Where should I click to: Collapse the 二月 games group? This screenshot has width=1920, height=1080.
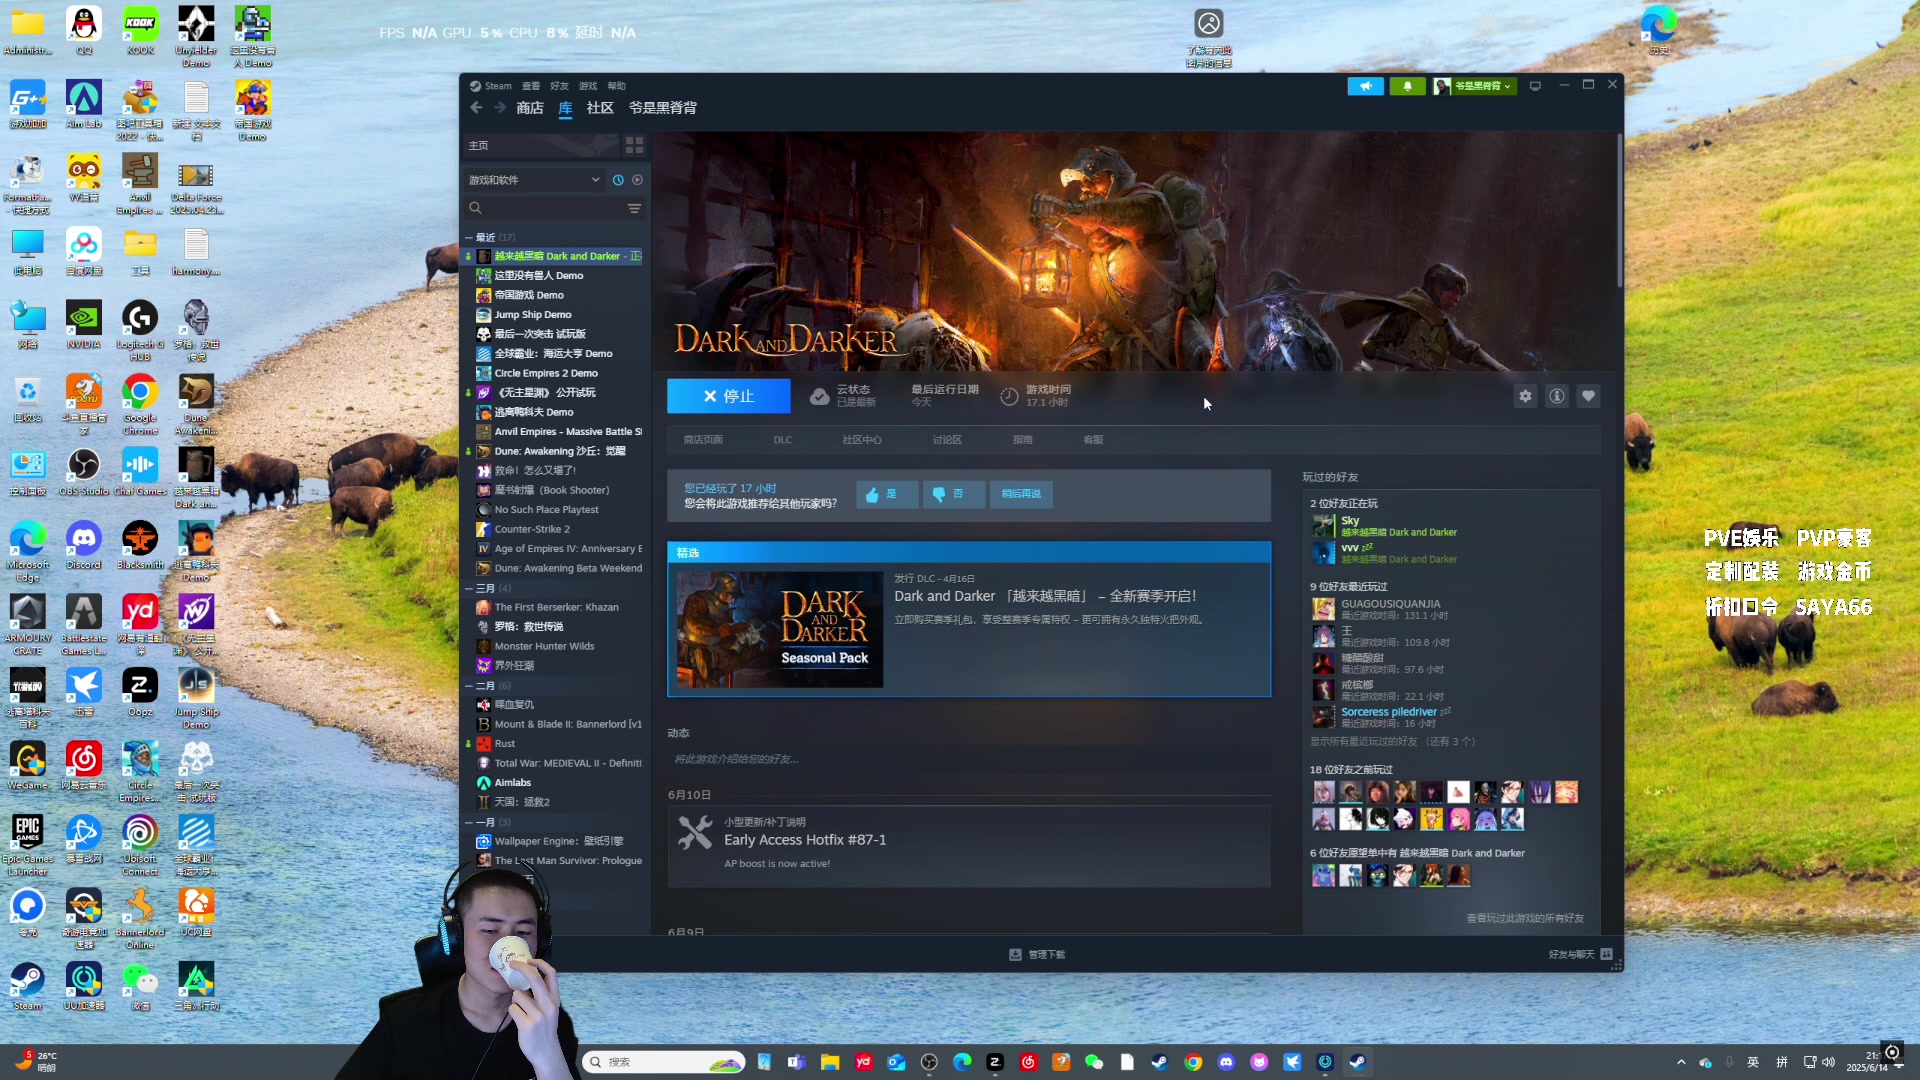[468, 686]
